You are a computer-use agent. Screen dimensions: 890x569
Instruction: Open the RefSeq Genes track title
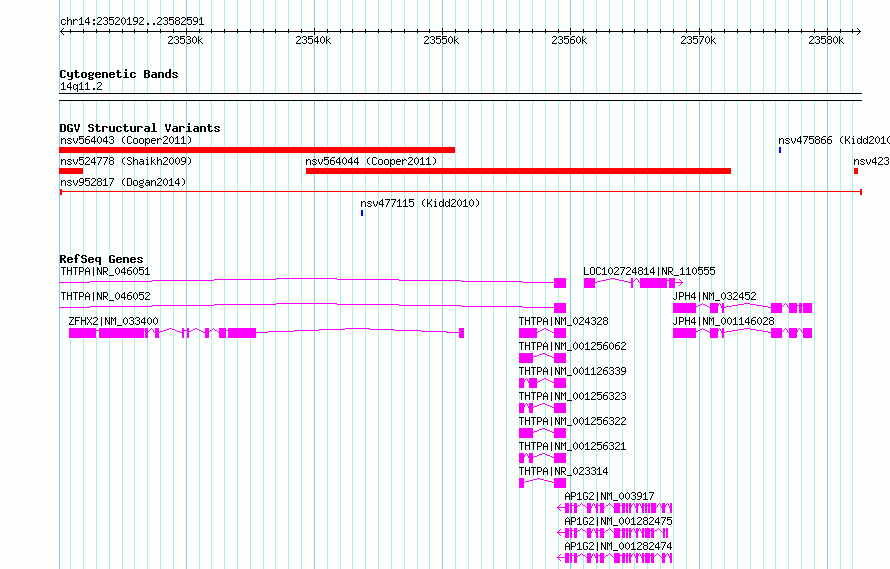pyautogui.click(x=101, y=259)
